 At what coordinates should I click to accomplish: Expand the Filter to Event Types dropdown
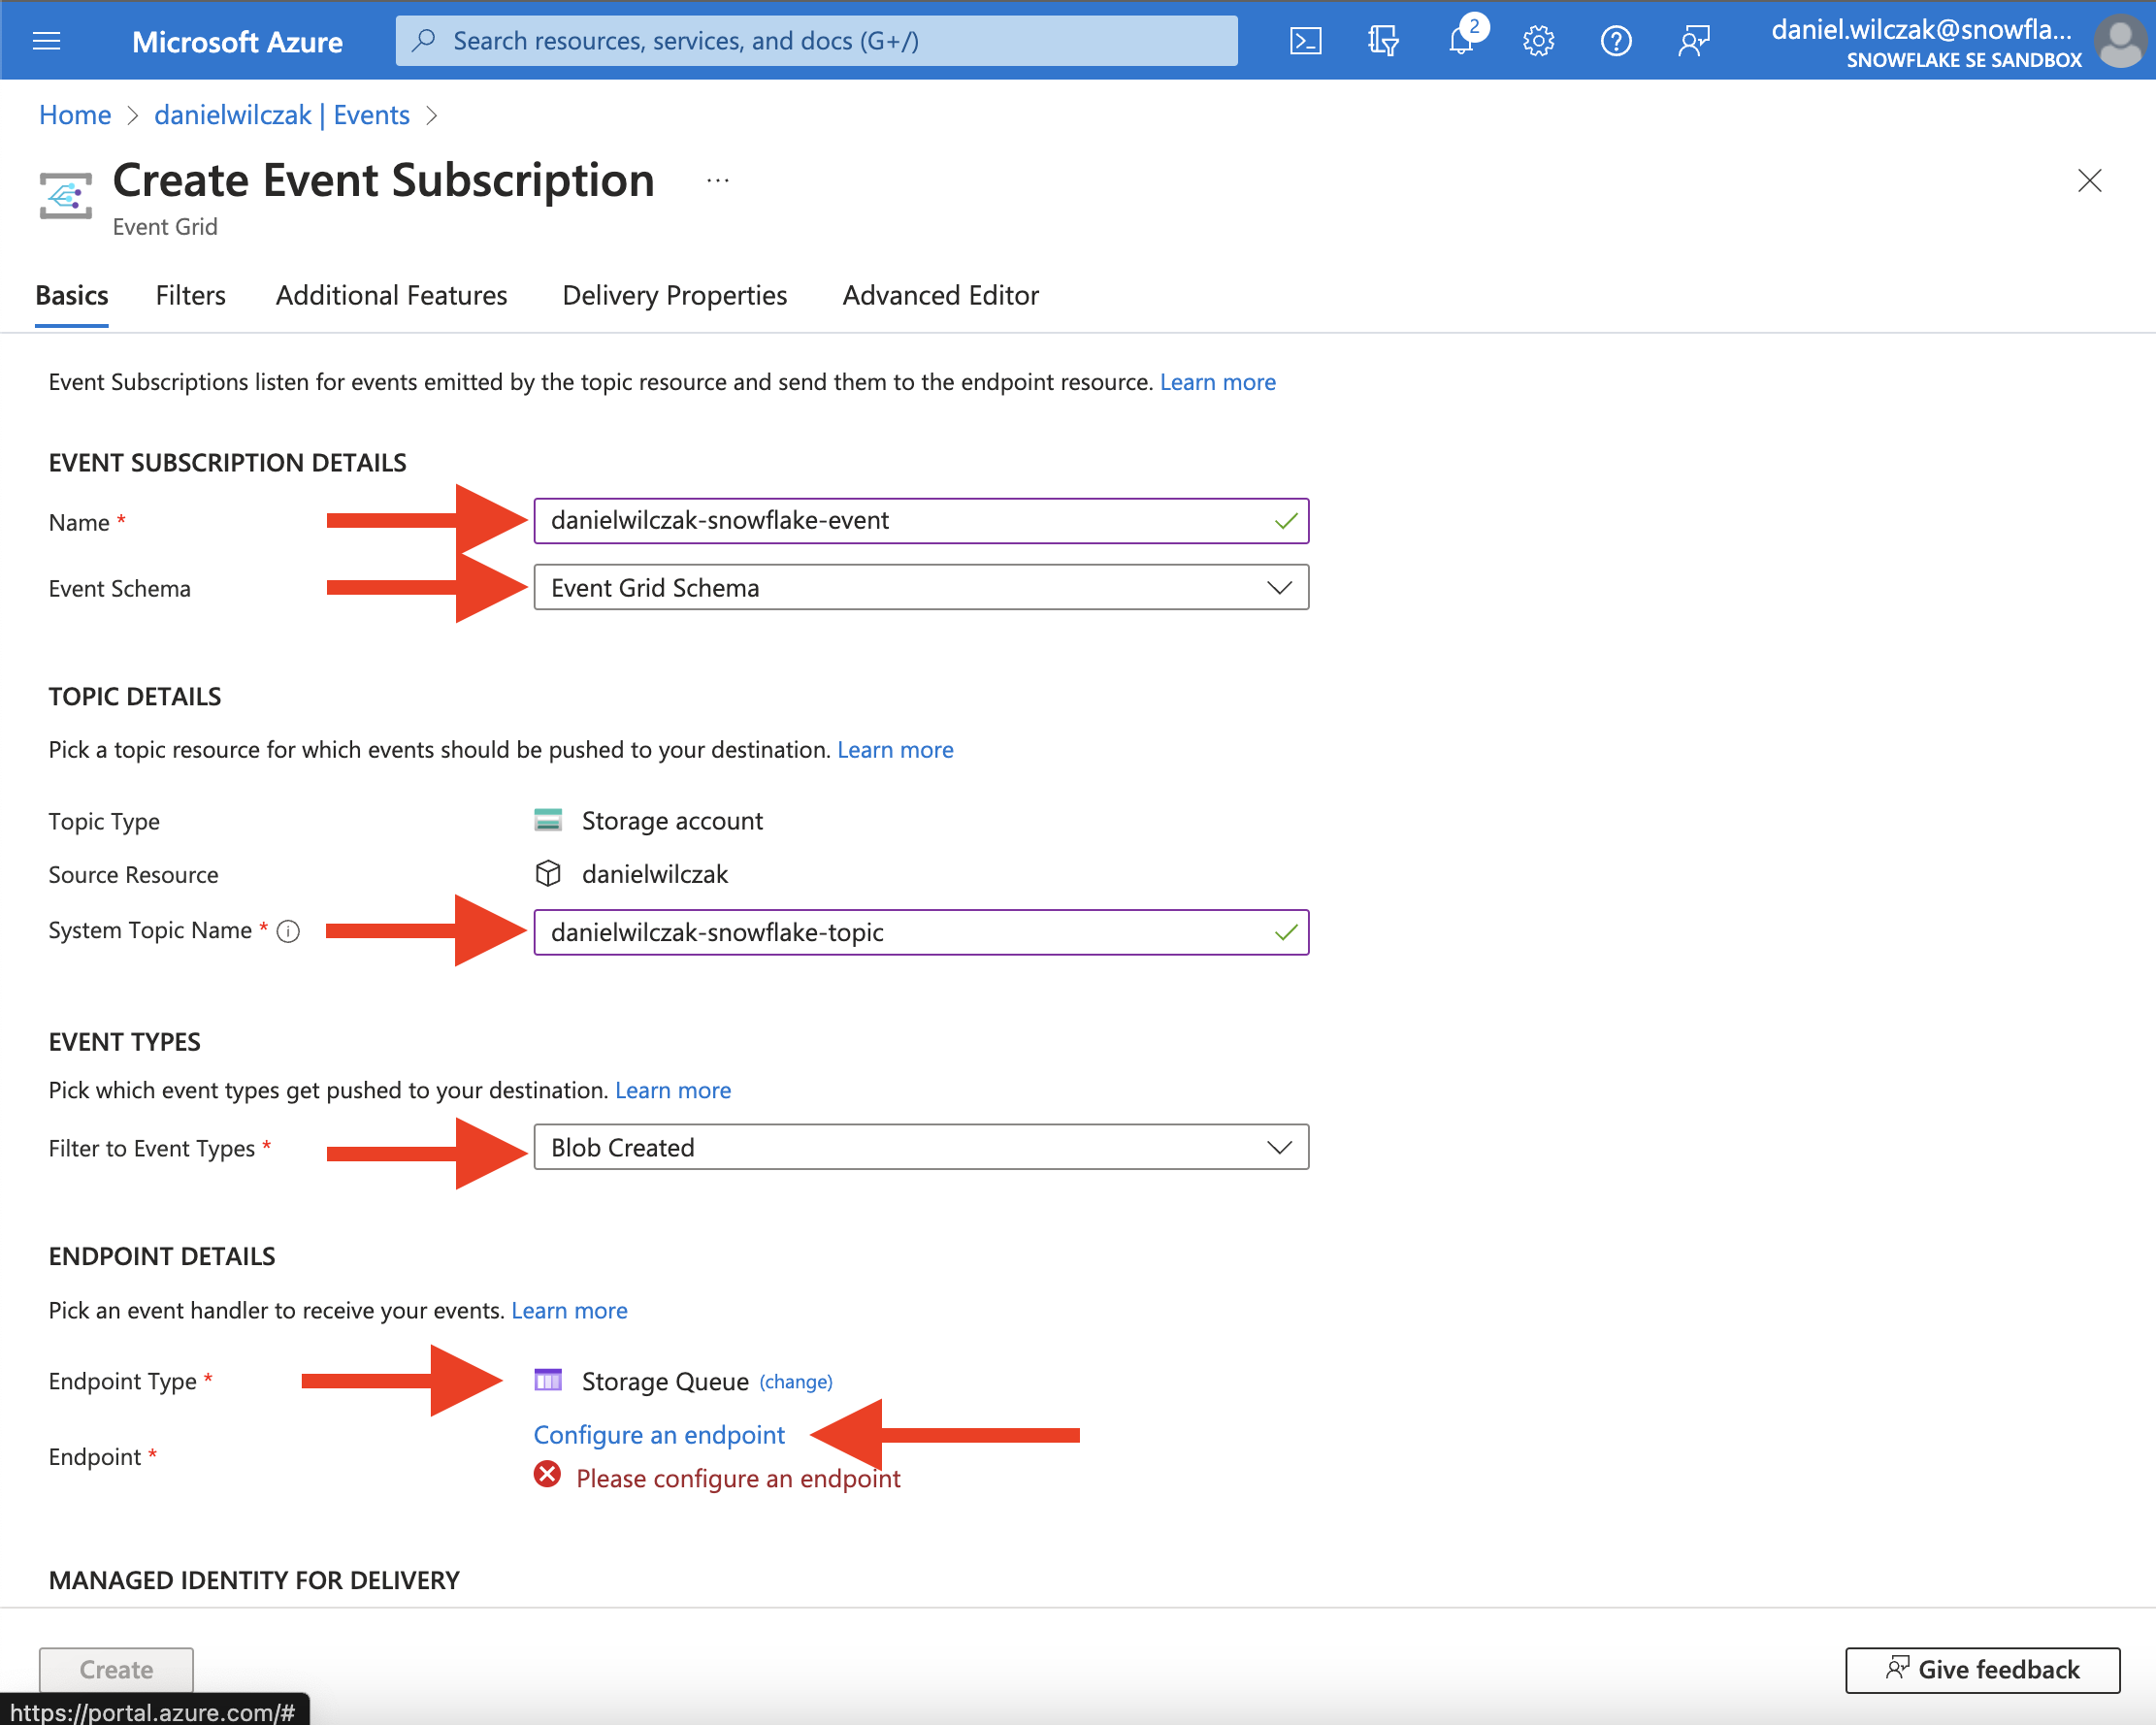921,1147
